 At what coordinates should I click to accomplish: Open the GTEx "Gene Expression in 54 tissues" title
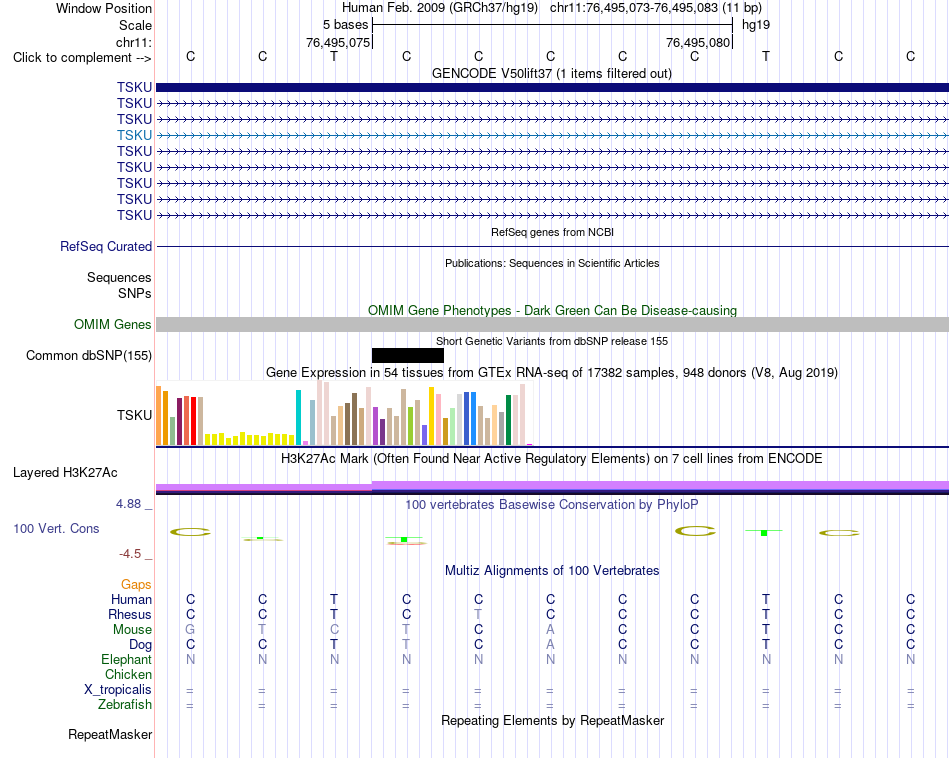[551, 373]
